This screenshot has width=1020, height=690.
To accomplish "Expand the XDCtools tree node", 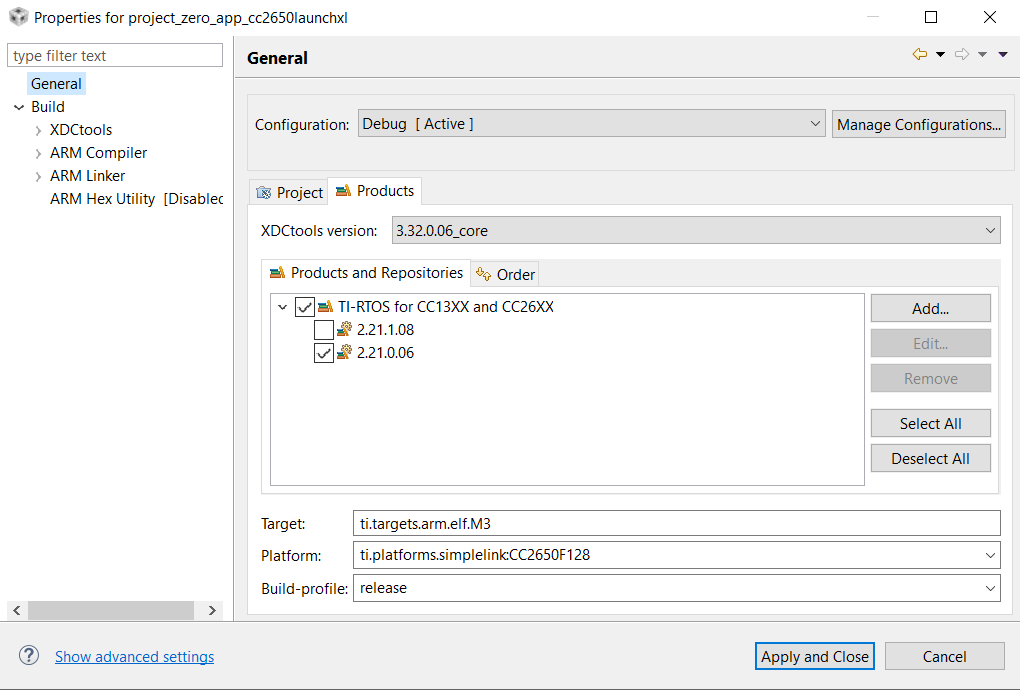I will click(x=38, y=130).
